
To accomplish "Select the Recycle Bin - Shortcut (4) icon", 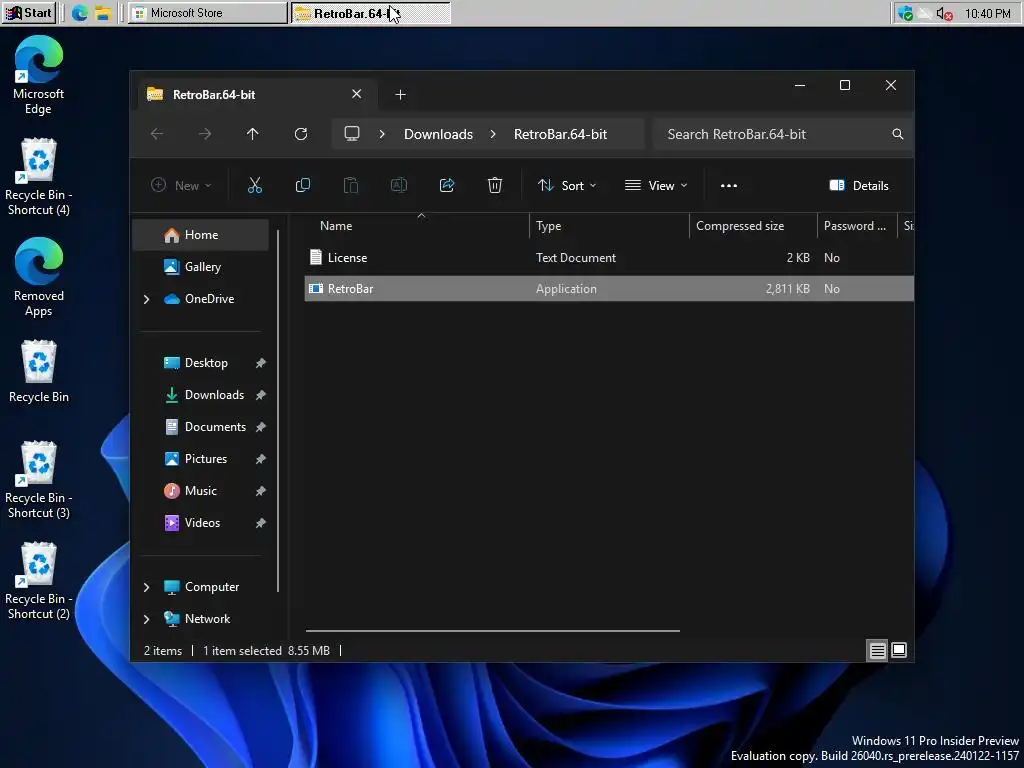I will click(x=39, y=177).
